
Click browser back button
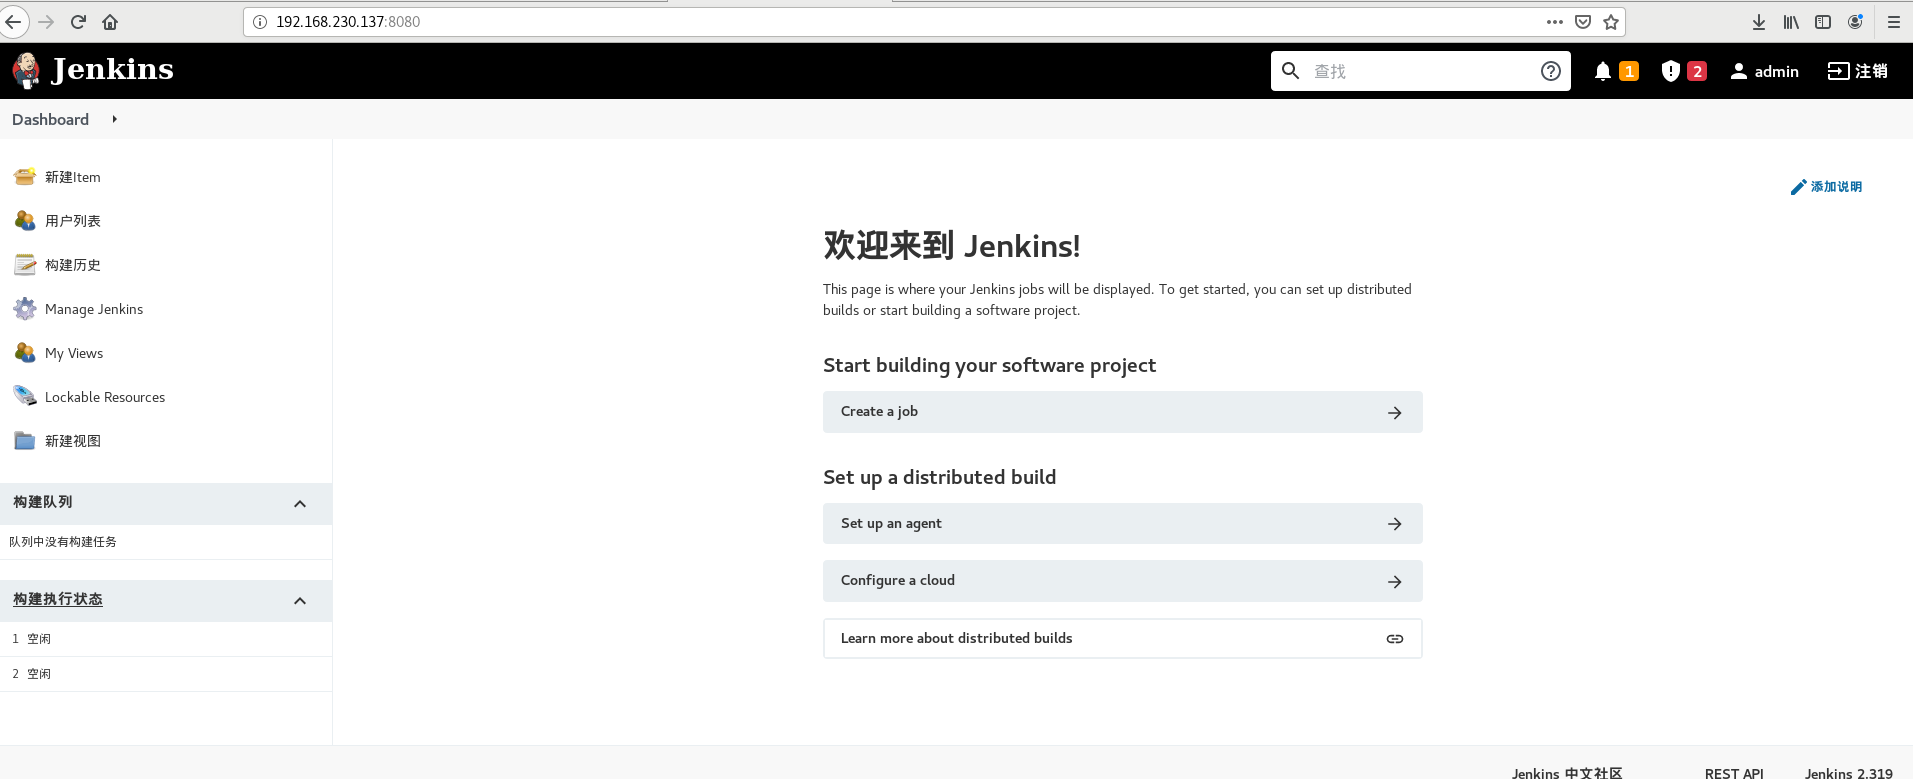(x=13, y=21)
